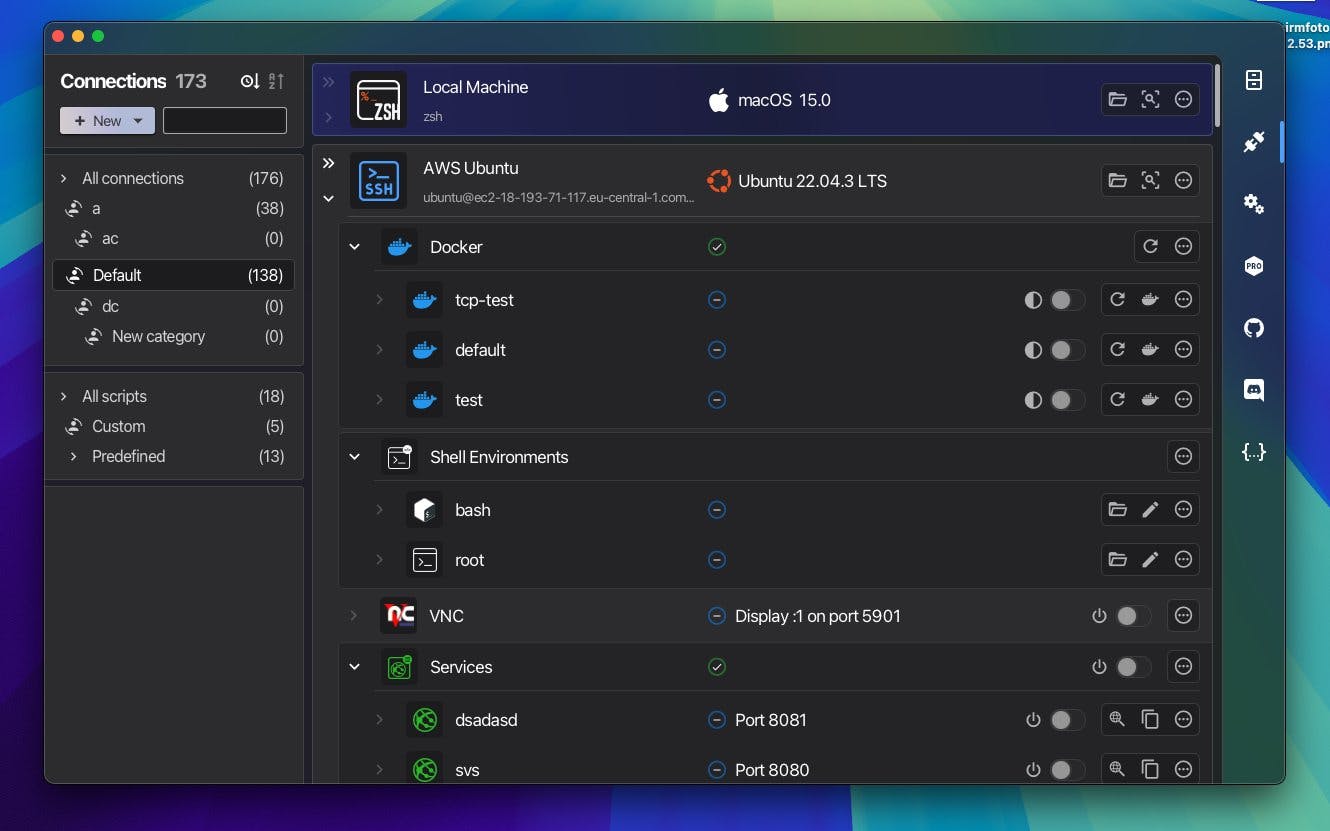Open the Discord icon in right sidebar

[1253, 390]
